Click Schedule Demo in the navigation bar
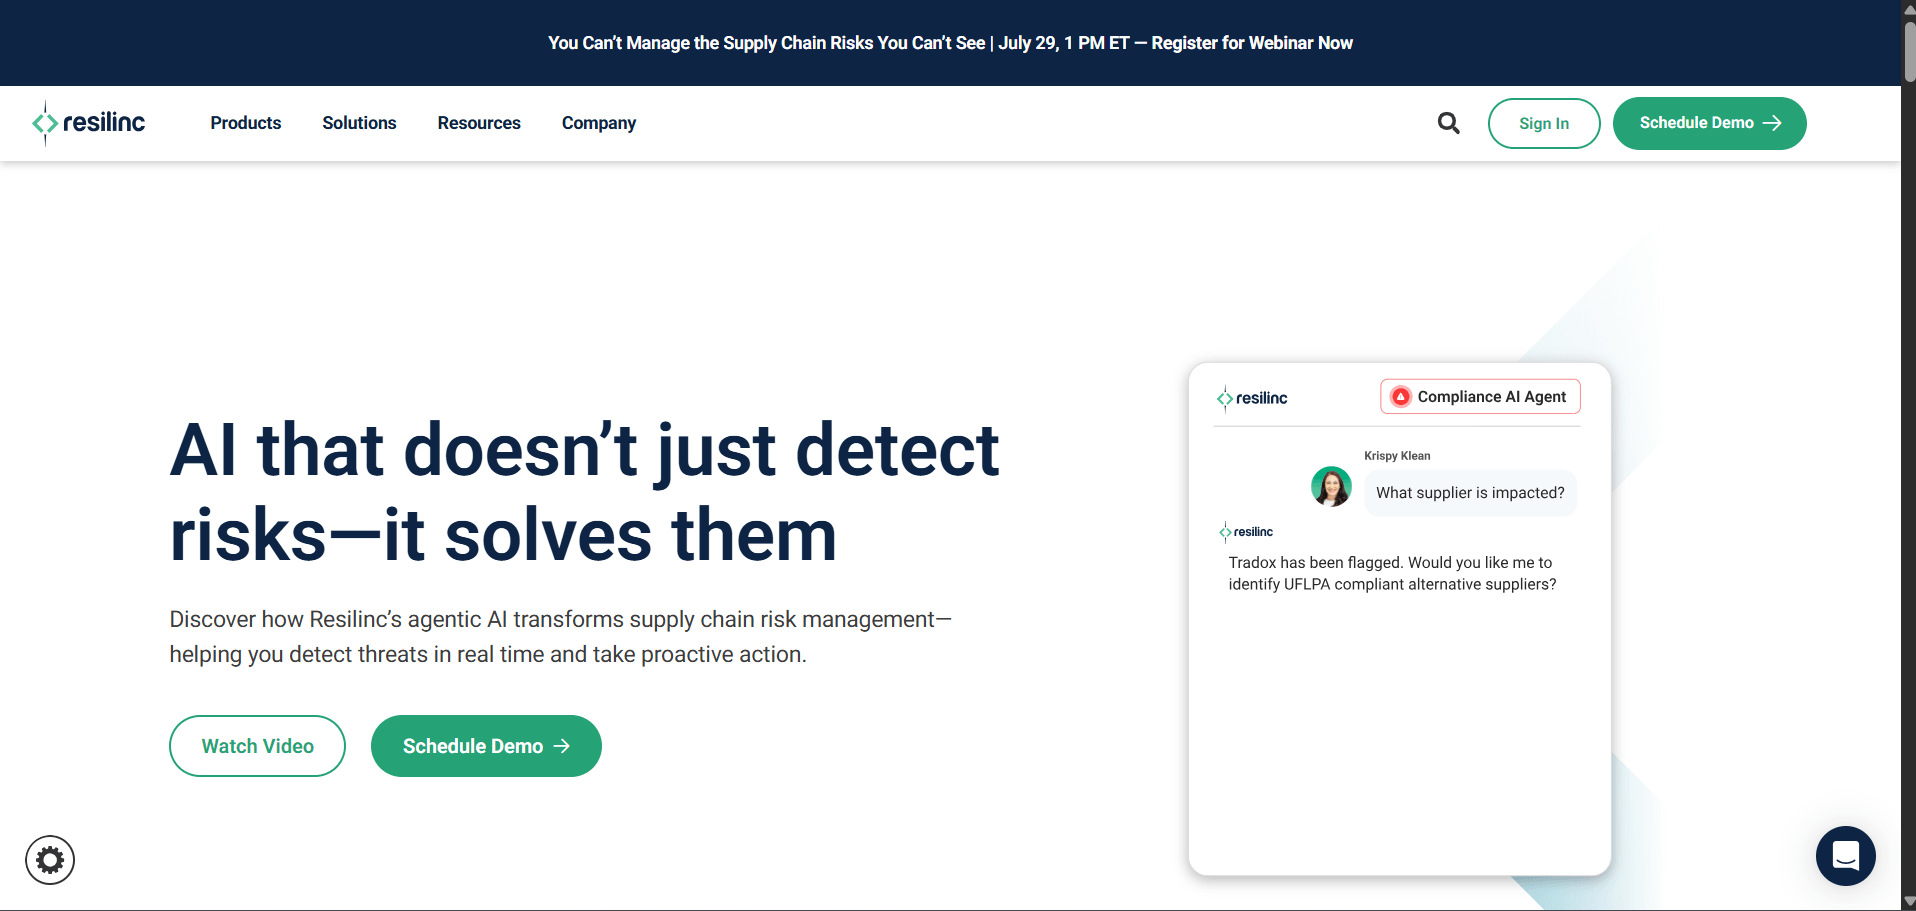The height and width of the screenshot is (911, 1916). 1710,123
